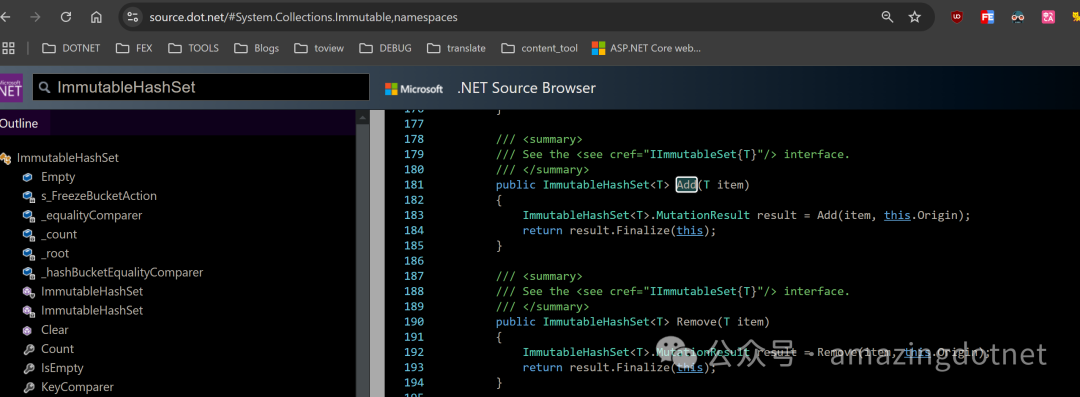Open the browser apps grid icon
This screenshot has width=1080, height=397.
pyautogui.click(x=8, y=48)
